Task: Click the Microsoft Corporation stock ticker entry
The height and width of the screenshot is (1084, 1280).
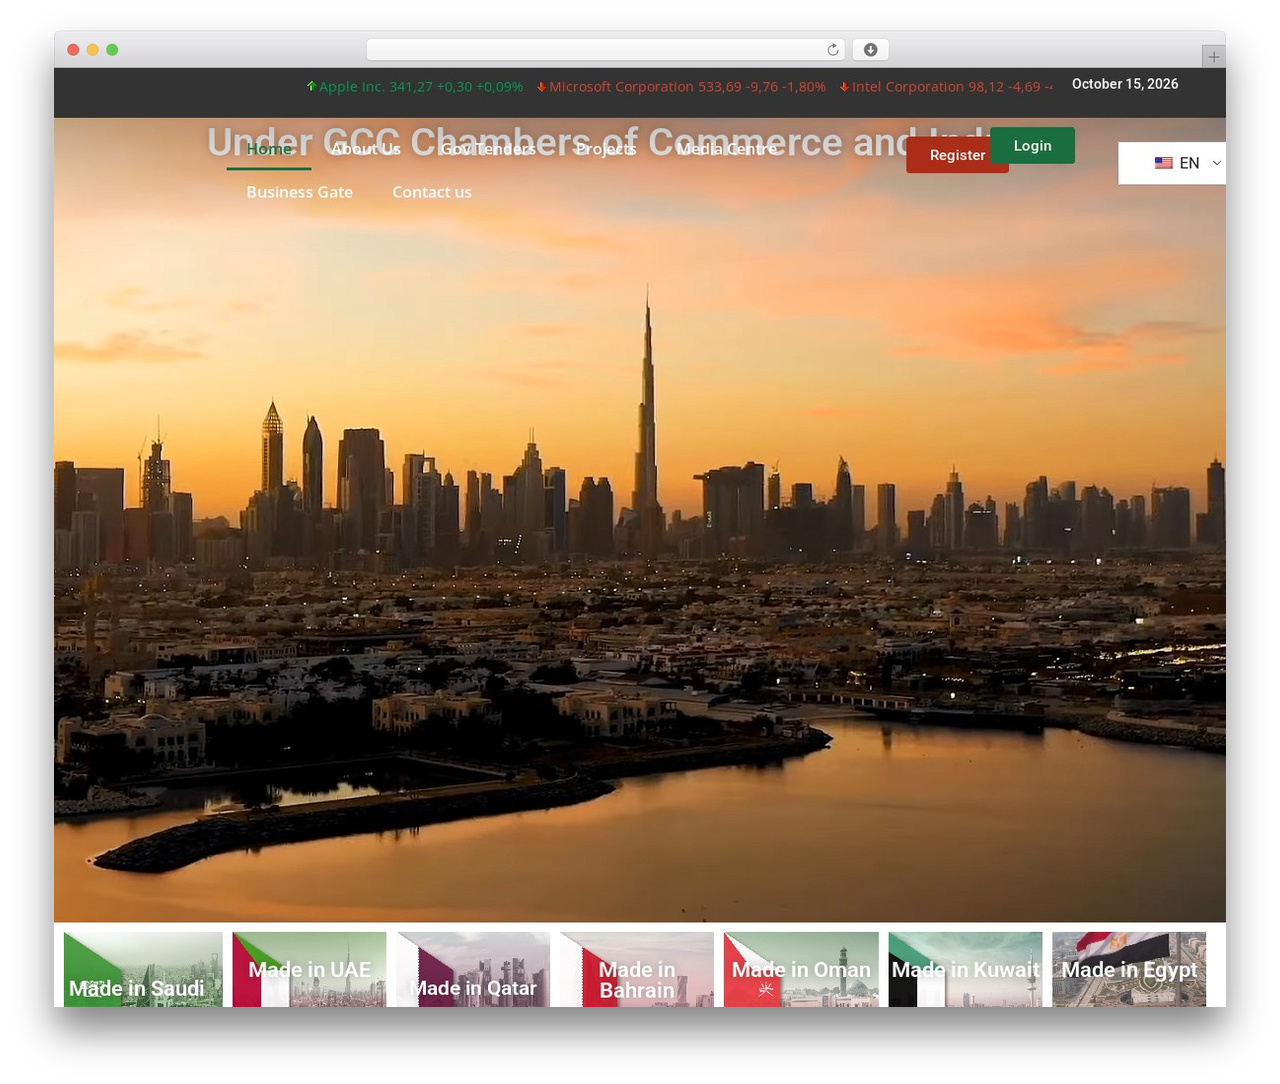Action: coord(681,87)
